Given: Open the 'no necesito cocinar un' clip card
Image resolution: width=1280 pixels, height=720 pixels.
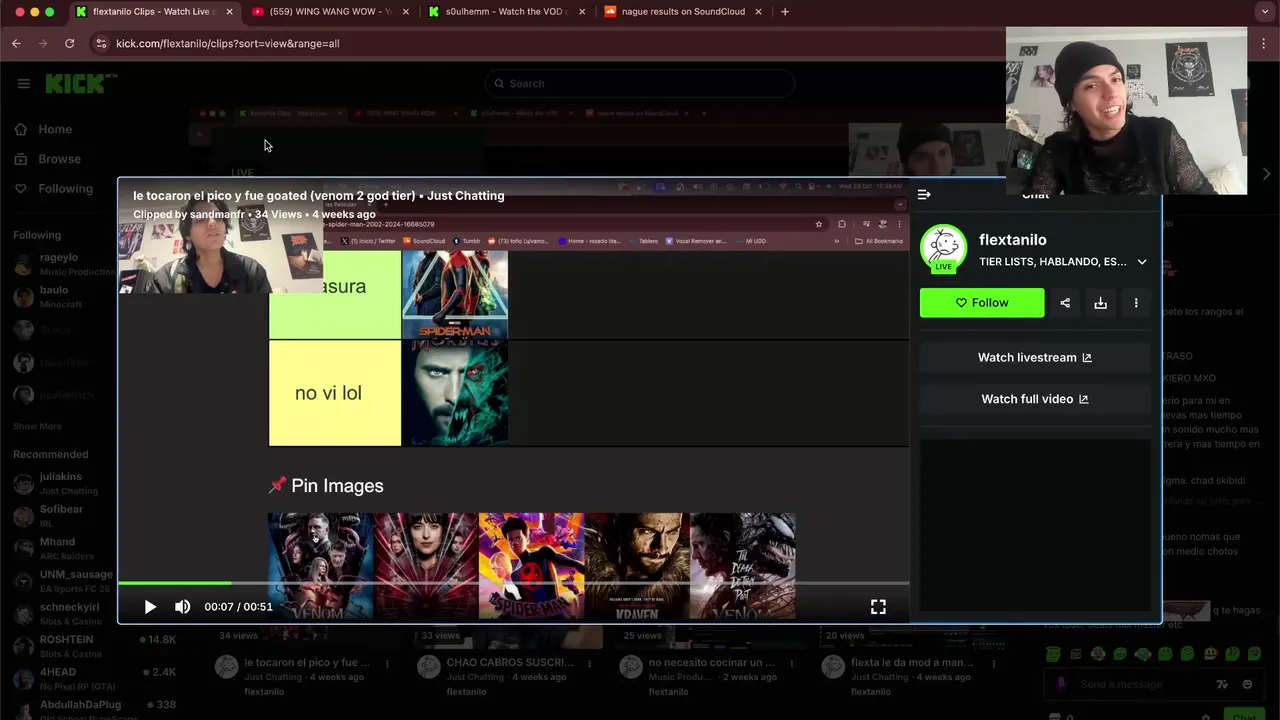Looking at the screenshot, I should pos(712,663).
